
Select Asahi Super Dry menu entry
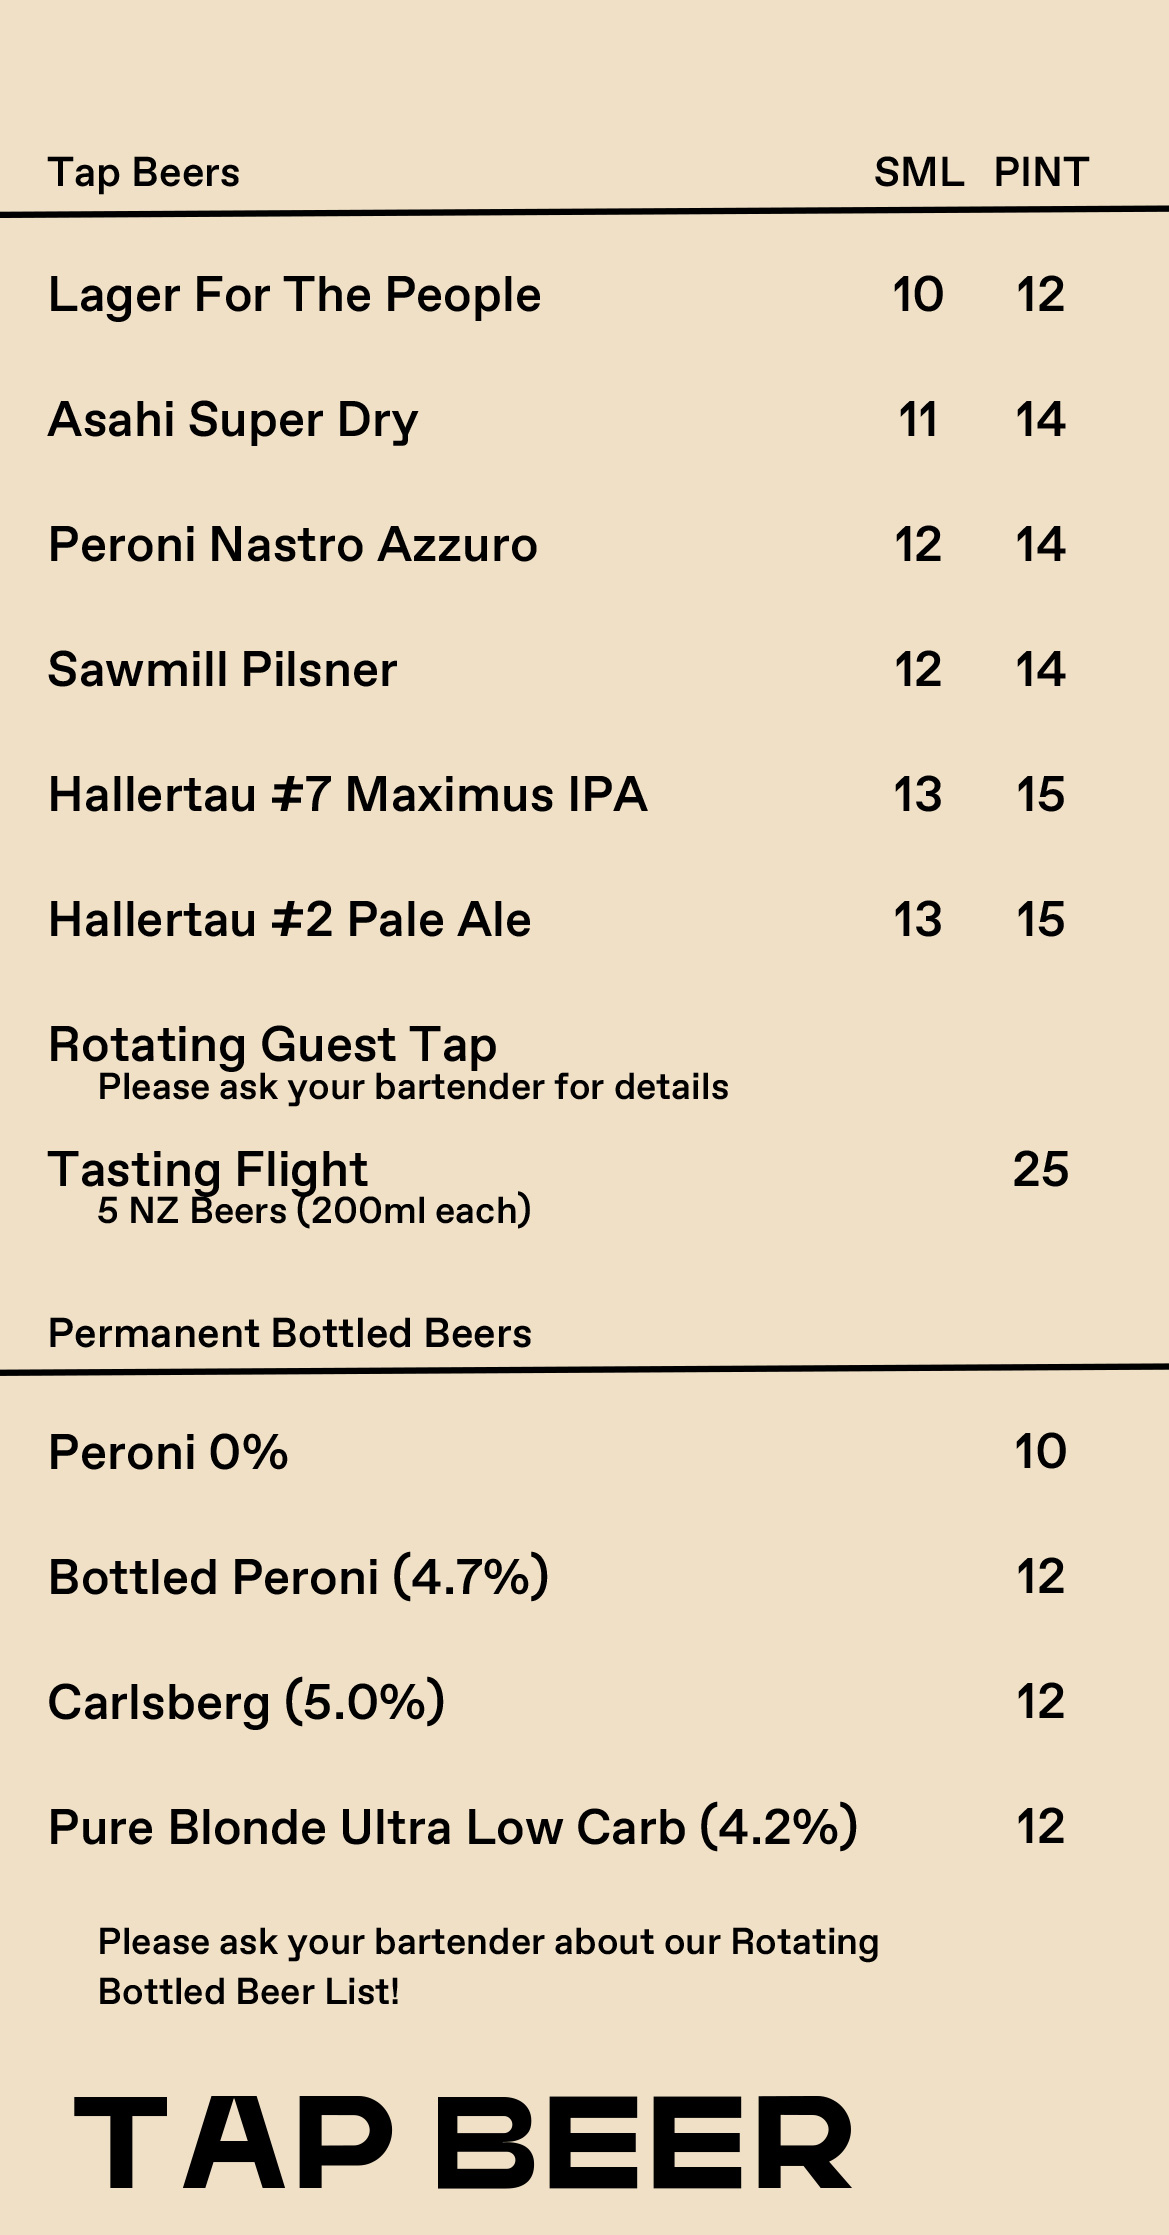point(233,421)
